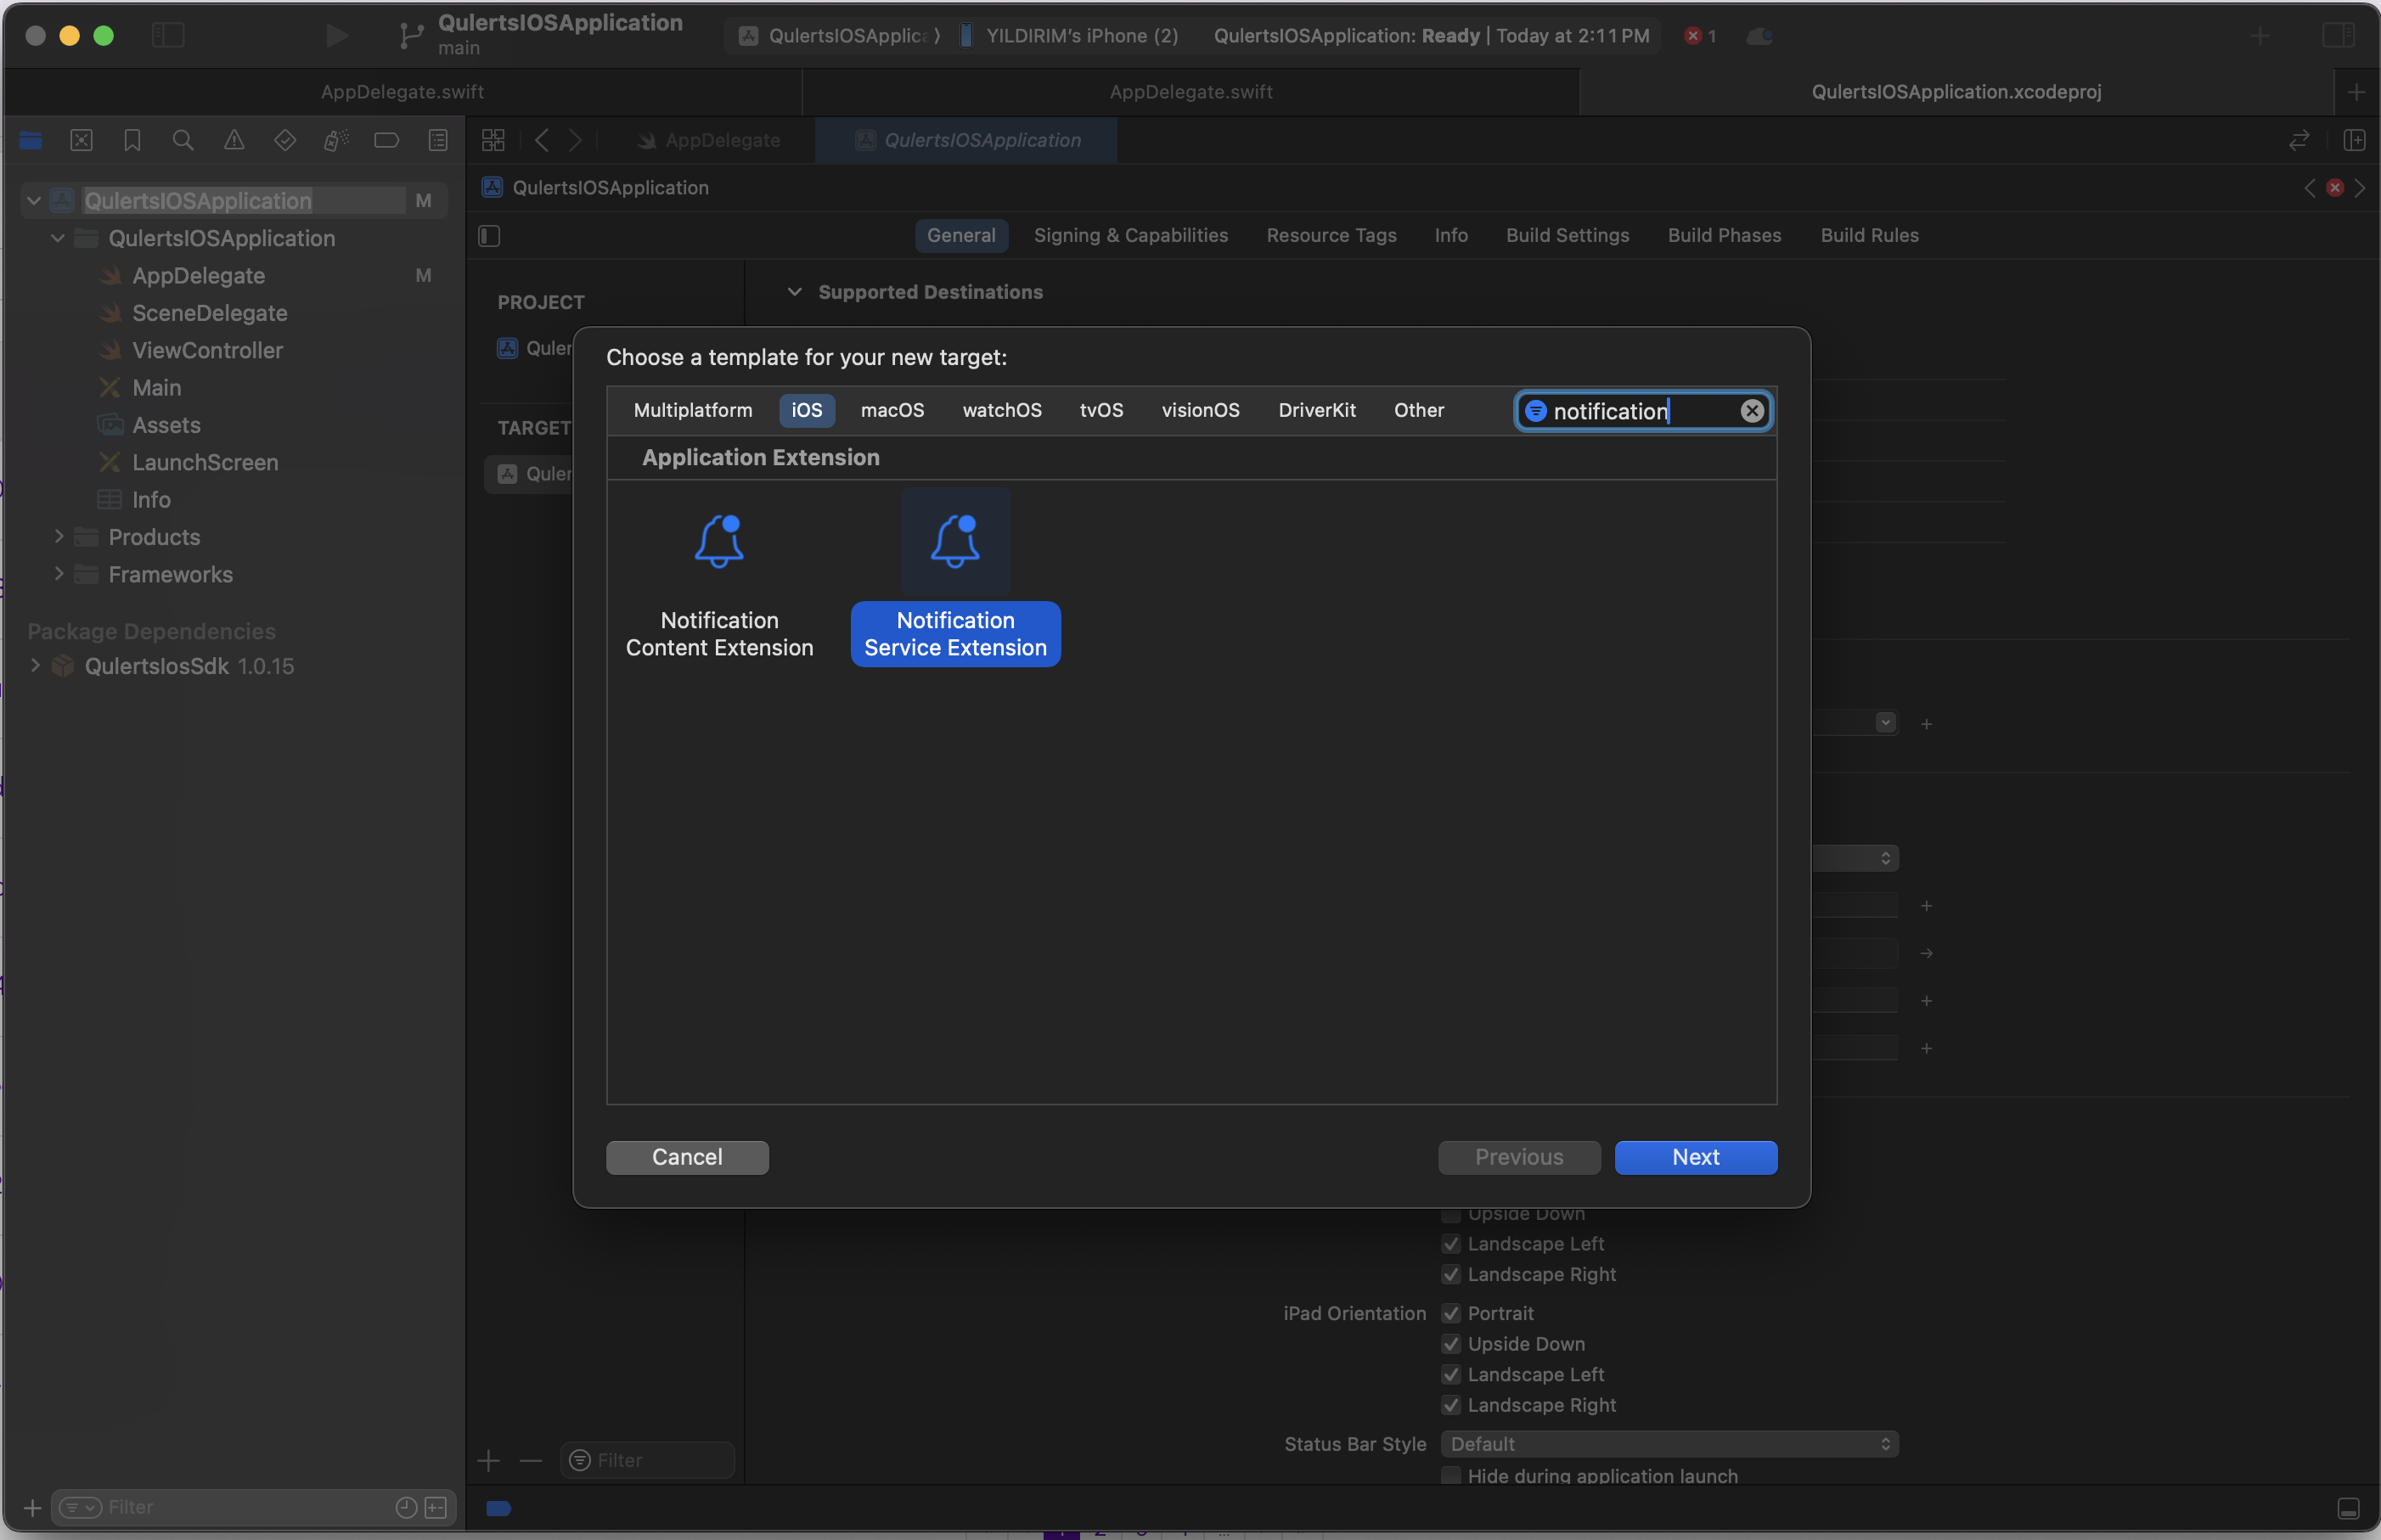Expand the Products folder in navigator
Image resolution: width=2381 pixels, height=1540 pixels.
pos(59,536)
